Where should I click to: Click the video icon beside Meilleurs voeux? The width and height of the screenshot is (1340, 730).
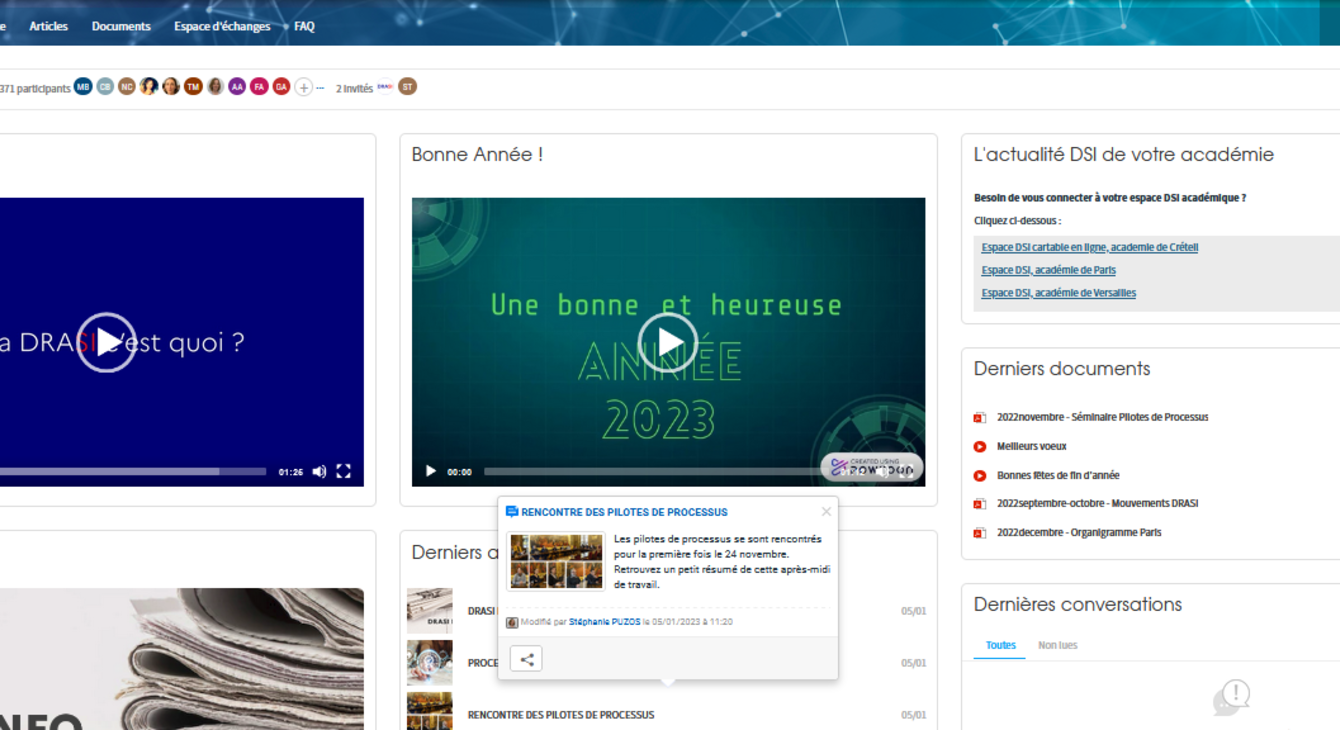pos(980,447)
